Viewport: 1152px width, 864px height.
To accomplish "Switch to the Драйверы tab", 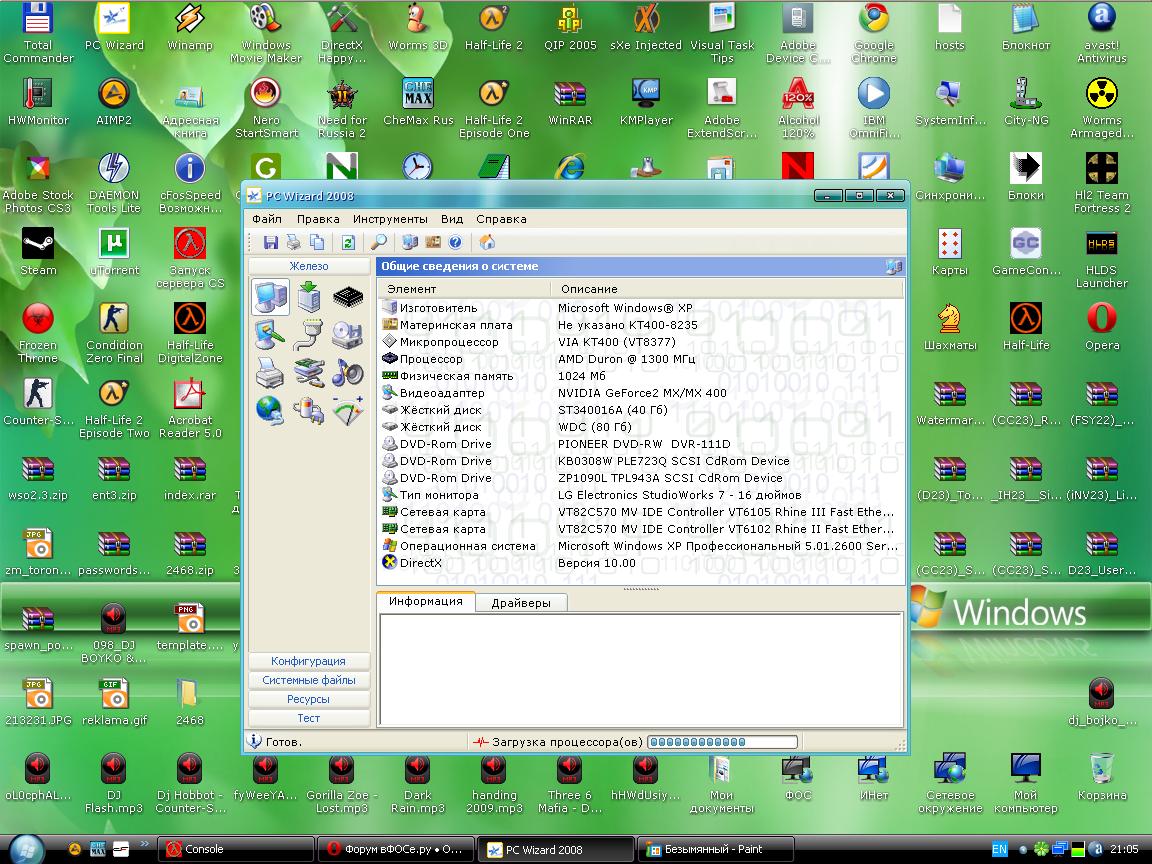I will pos(520,603).
